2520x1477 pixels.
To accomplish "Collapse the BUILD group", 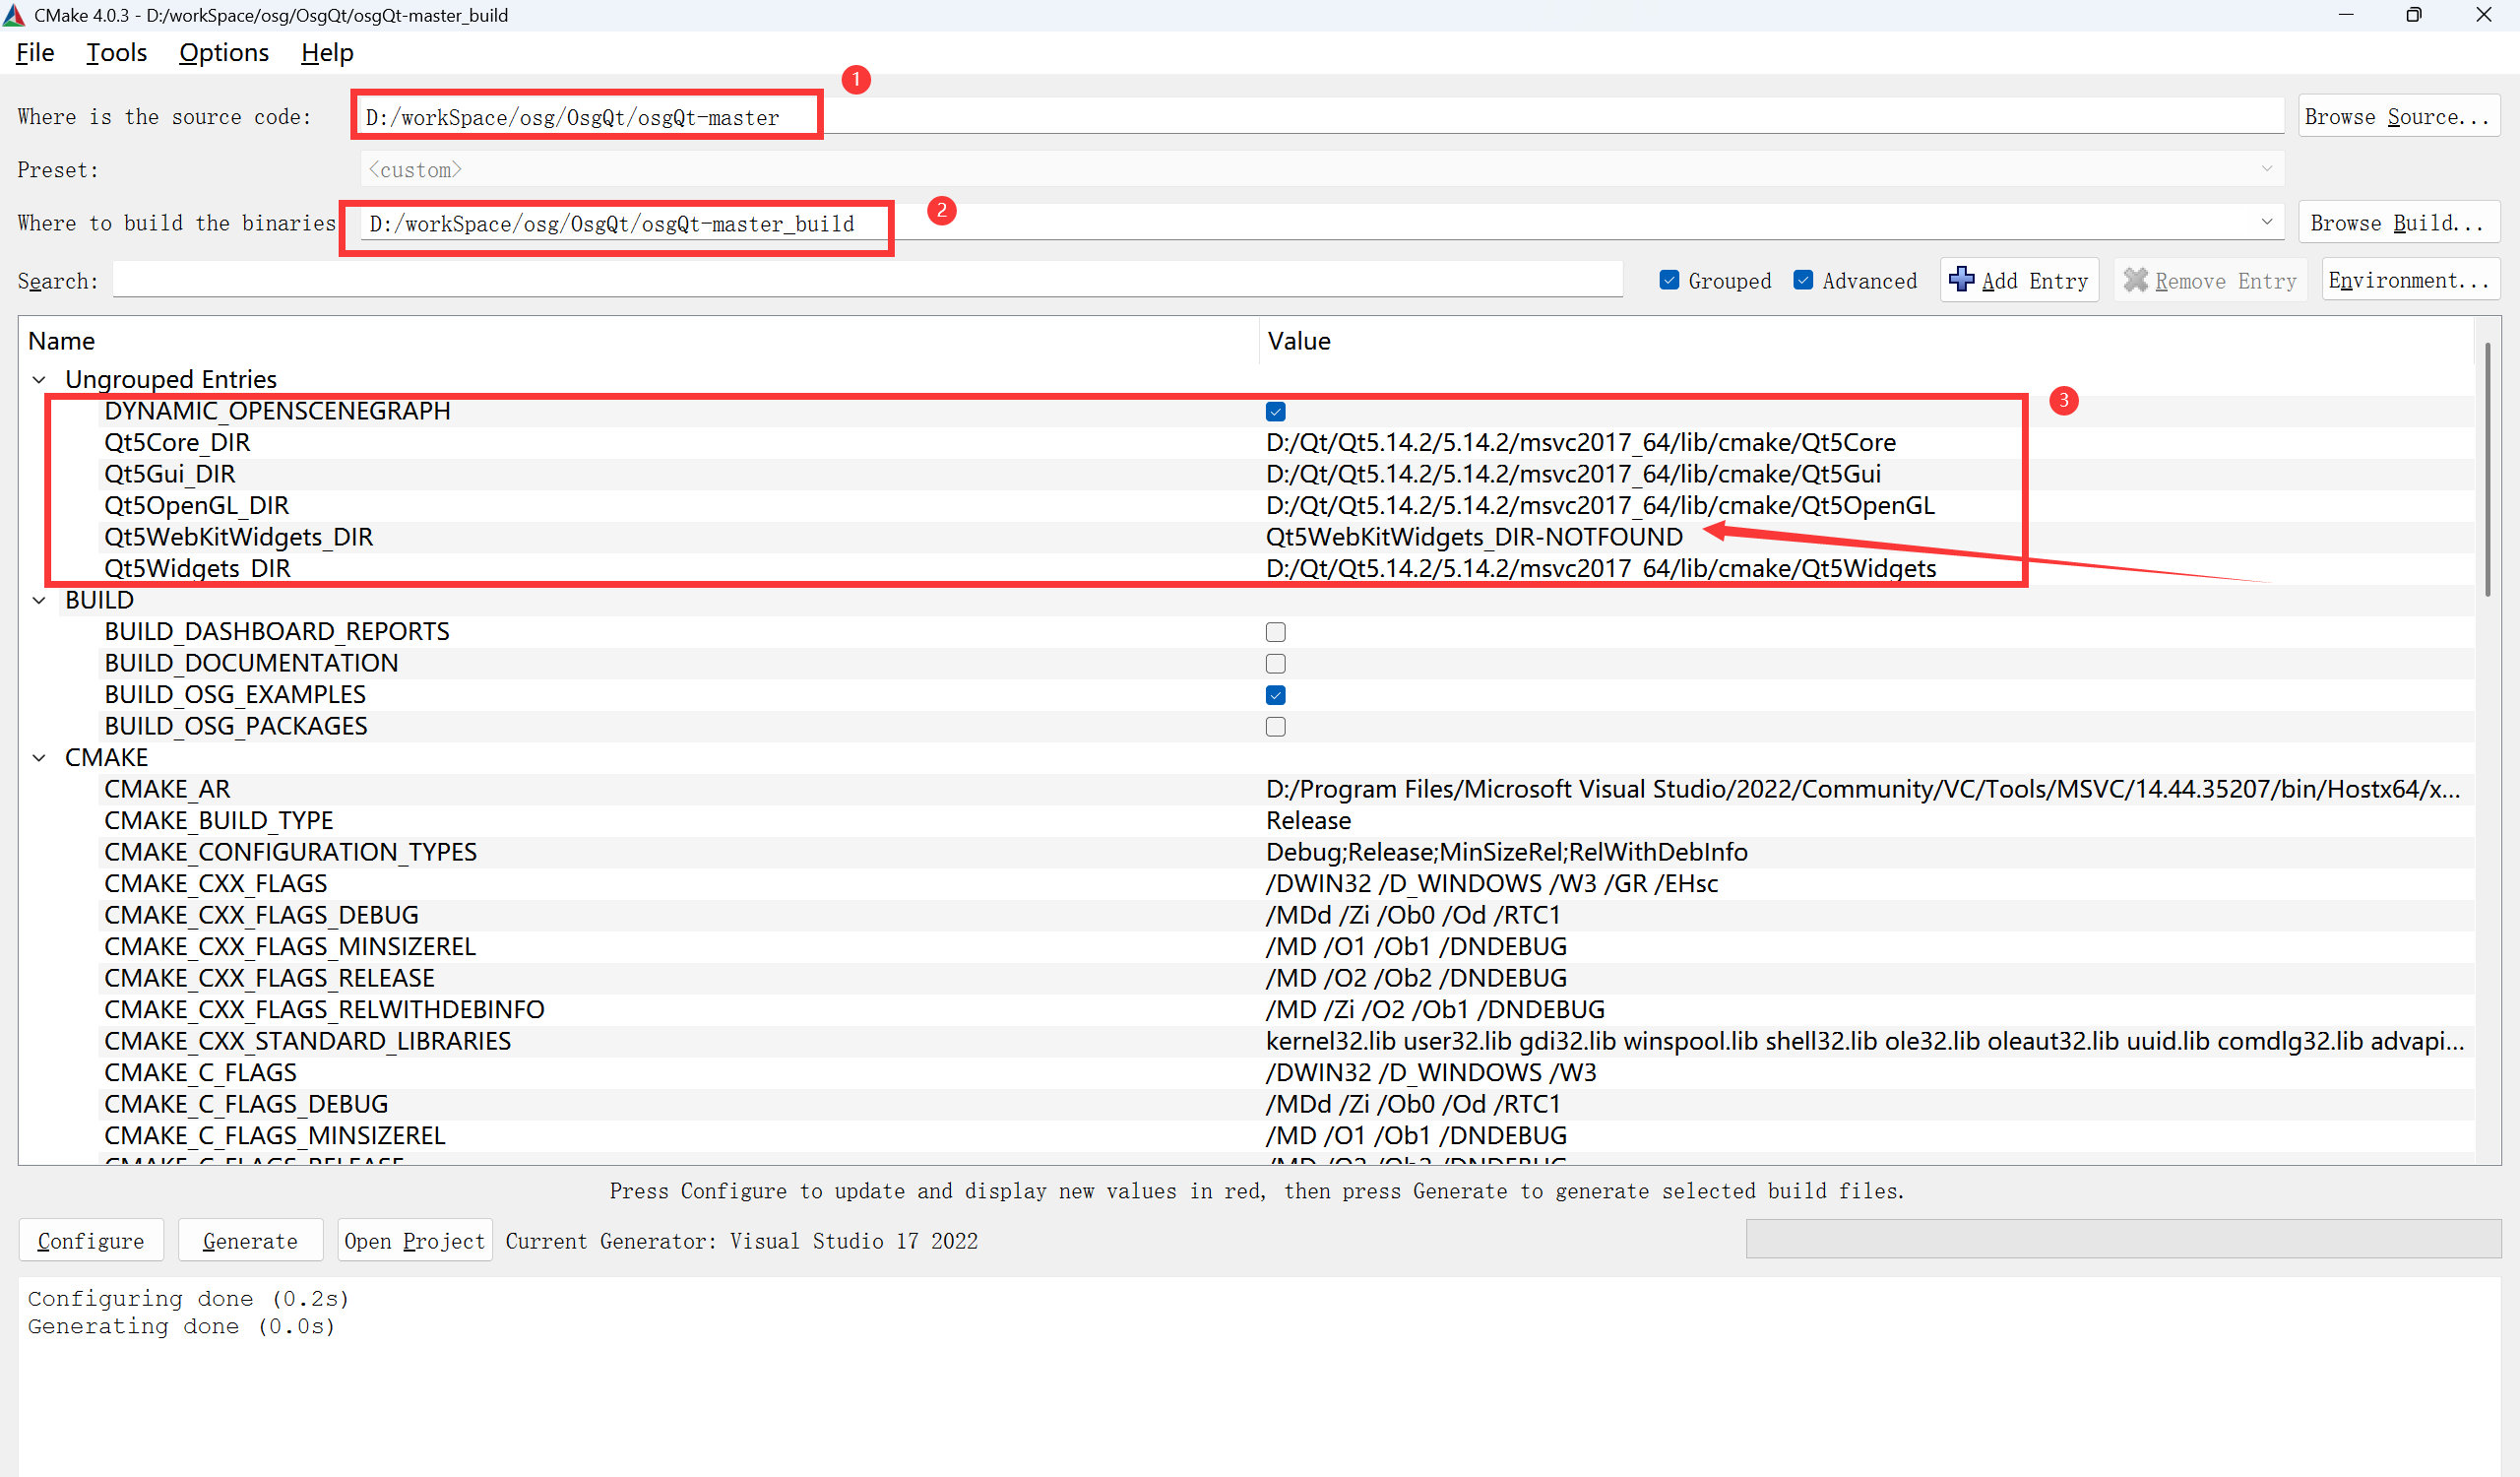I will pos(39,600).
